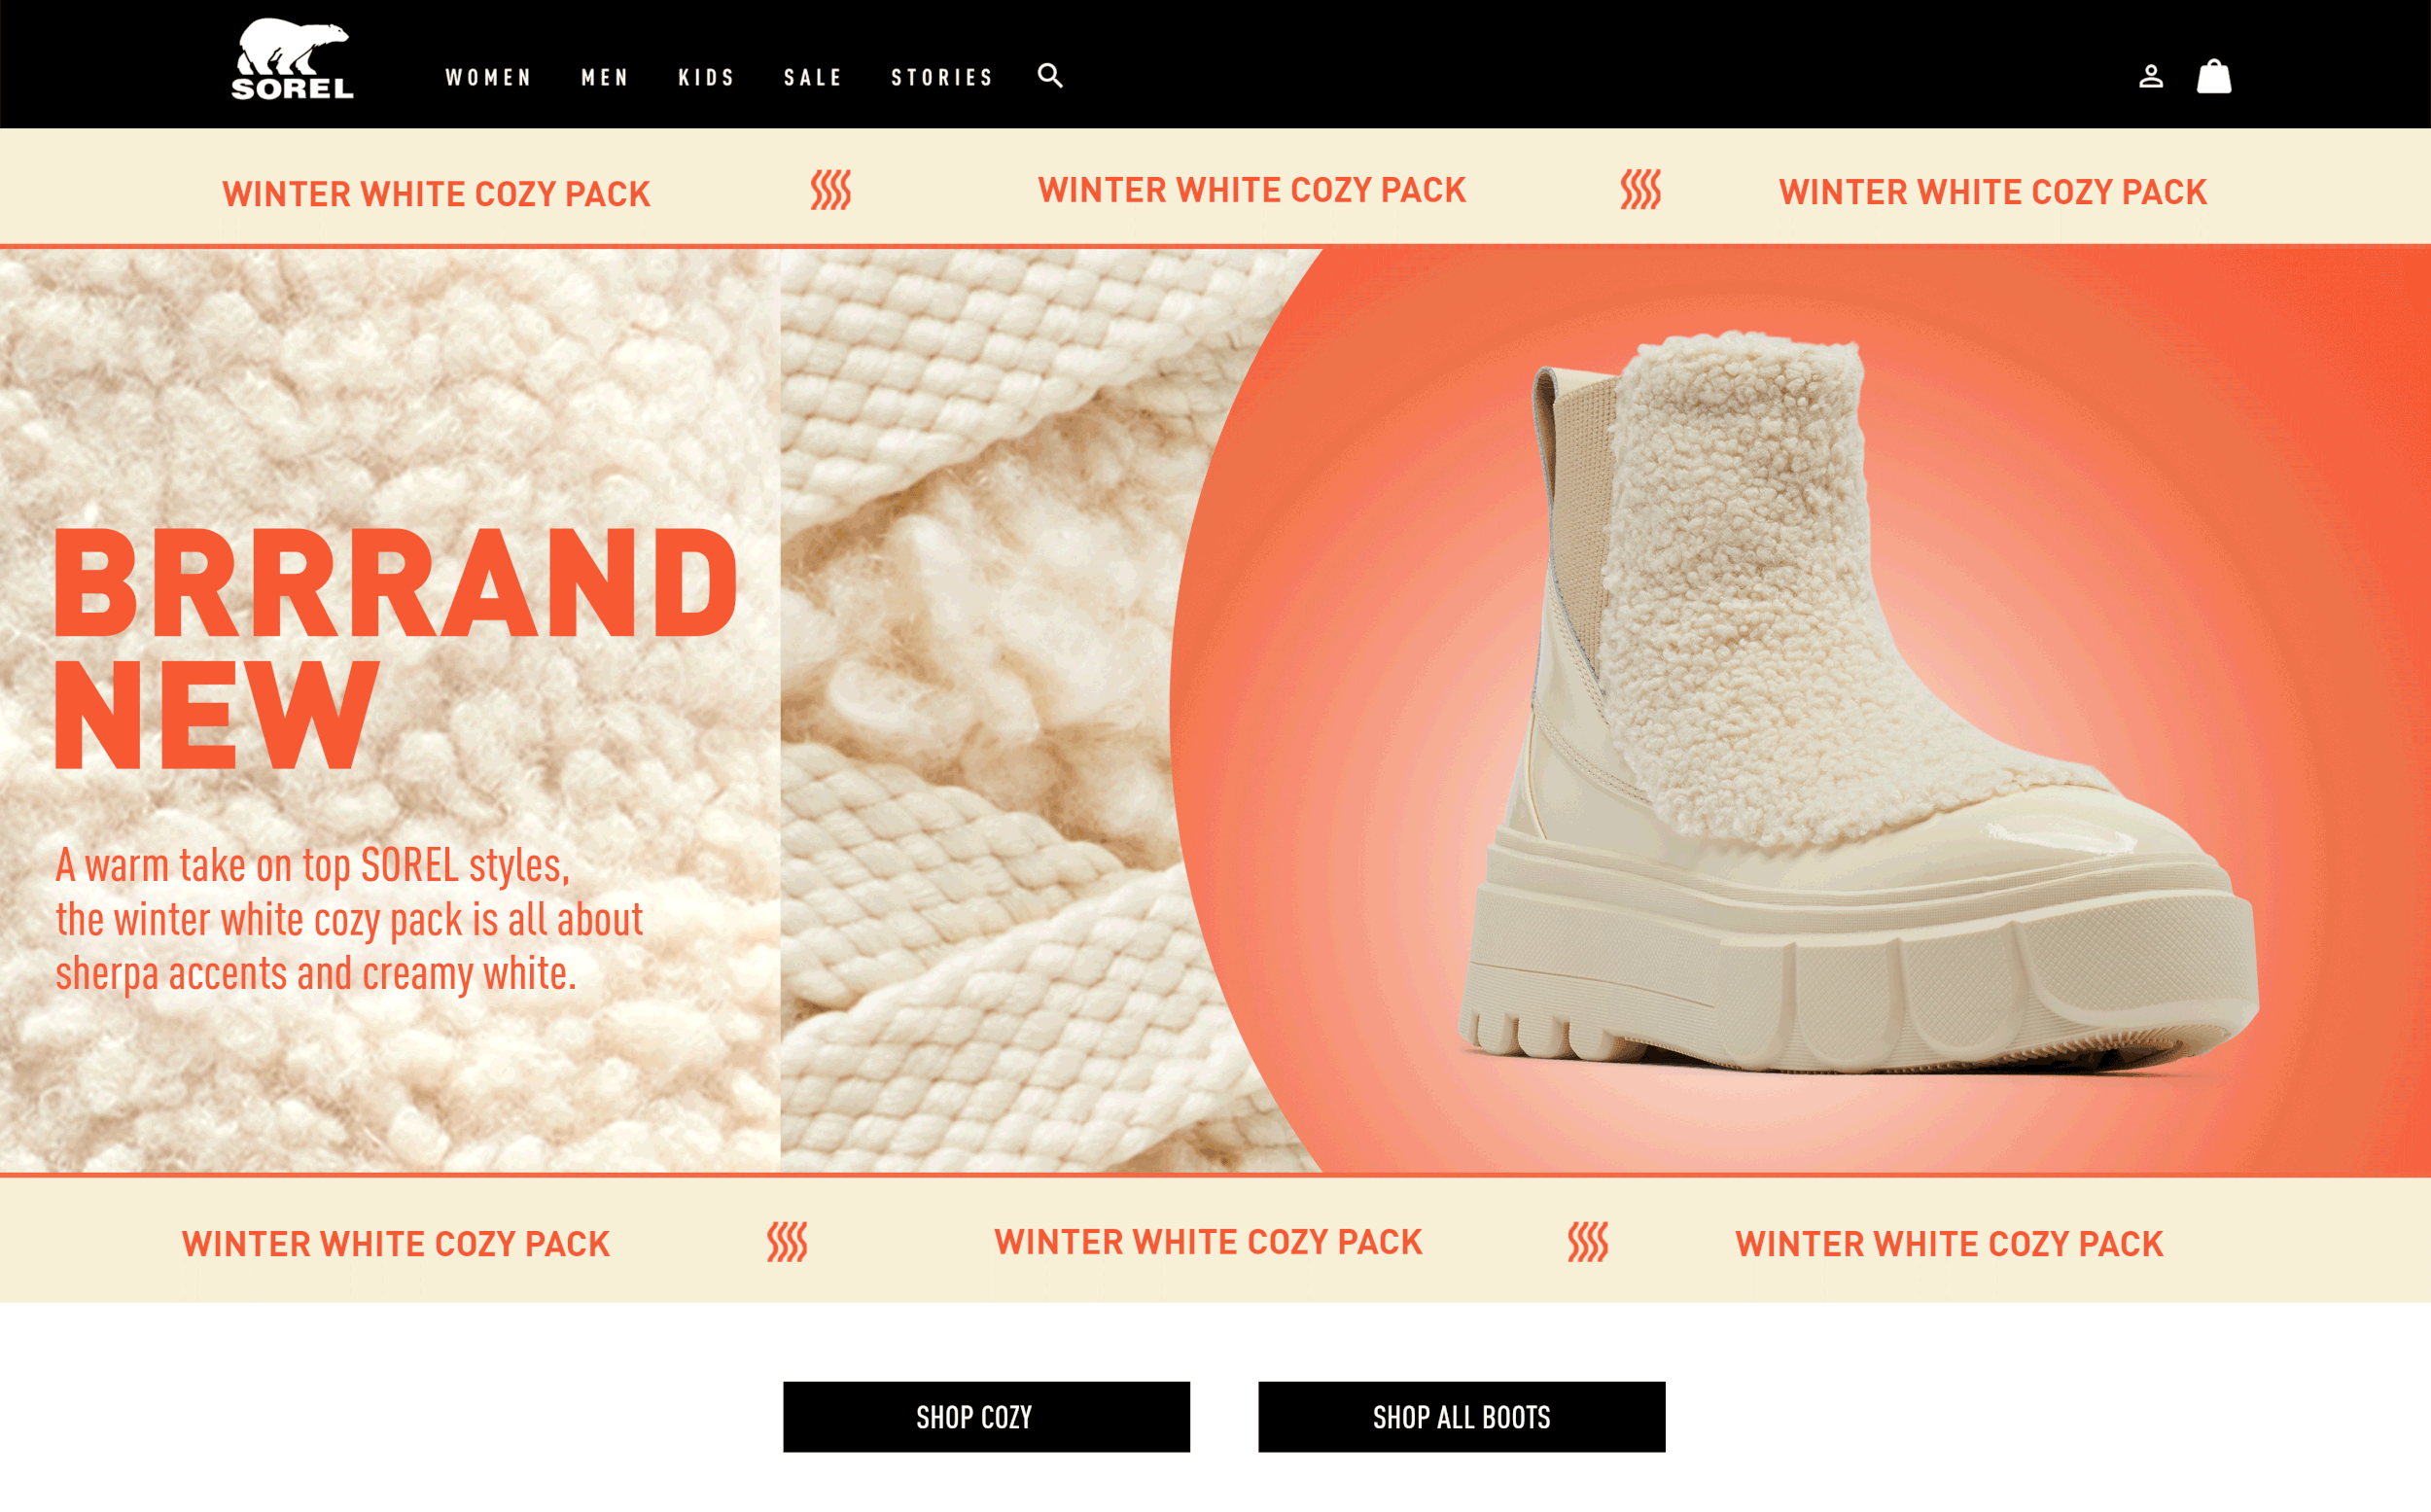Click the SHOP ALL BOOTS button
The image size is (2431, 1512).
pos(1461,1417)
